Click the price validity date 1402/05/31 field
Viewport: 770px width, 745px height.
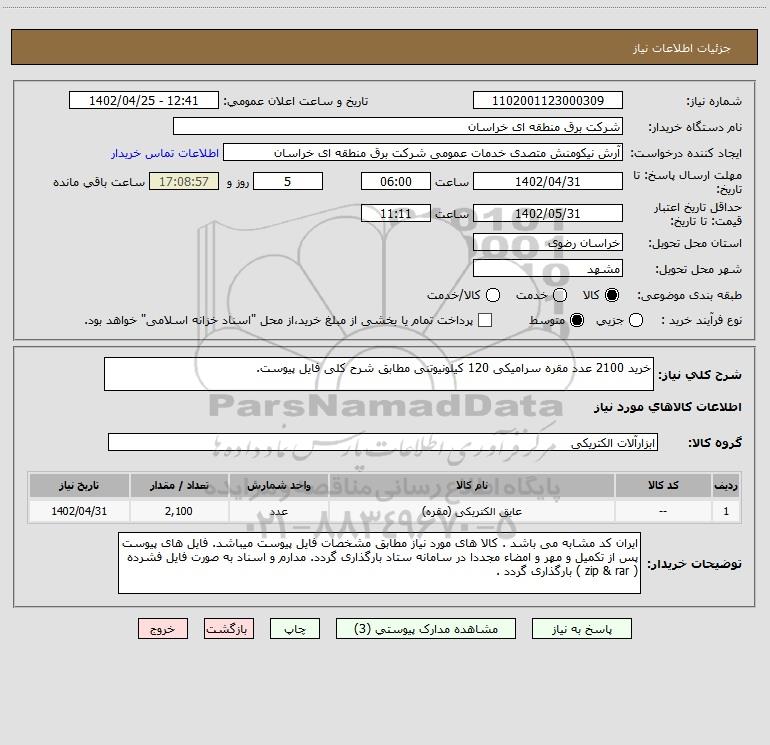point(548,213)
